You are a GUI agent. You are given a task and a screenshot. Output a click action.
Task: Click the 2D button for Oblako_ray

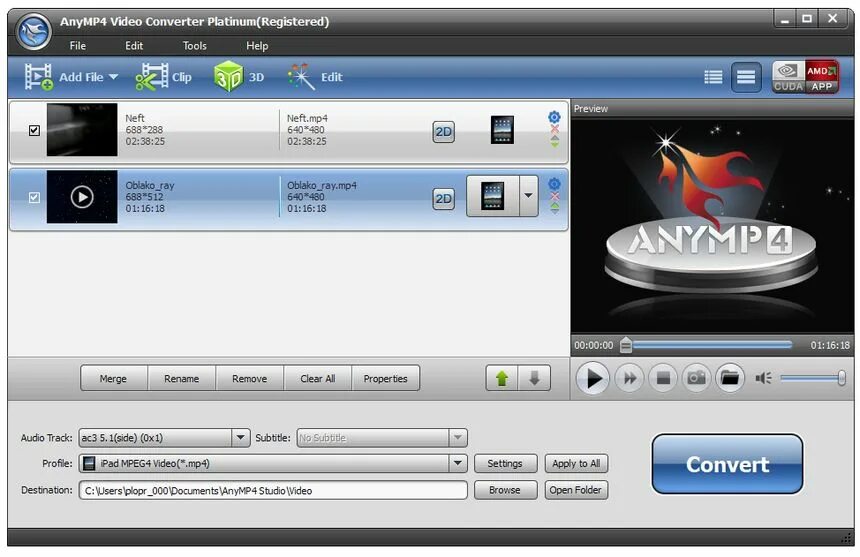pyautogui.click(x=443, y=199)
